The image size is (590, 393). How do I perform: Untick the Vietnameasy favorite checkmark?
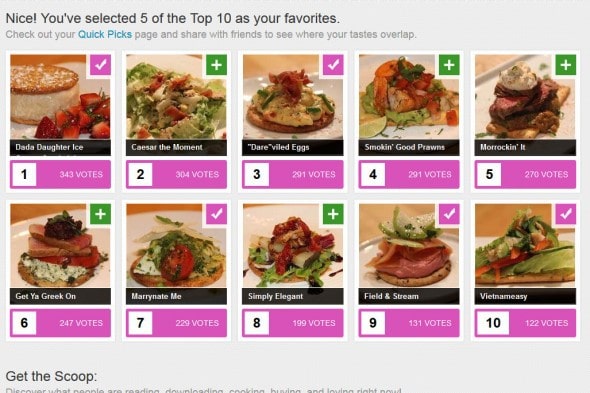[x=566, y=214]
